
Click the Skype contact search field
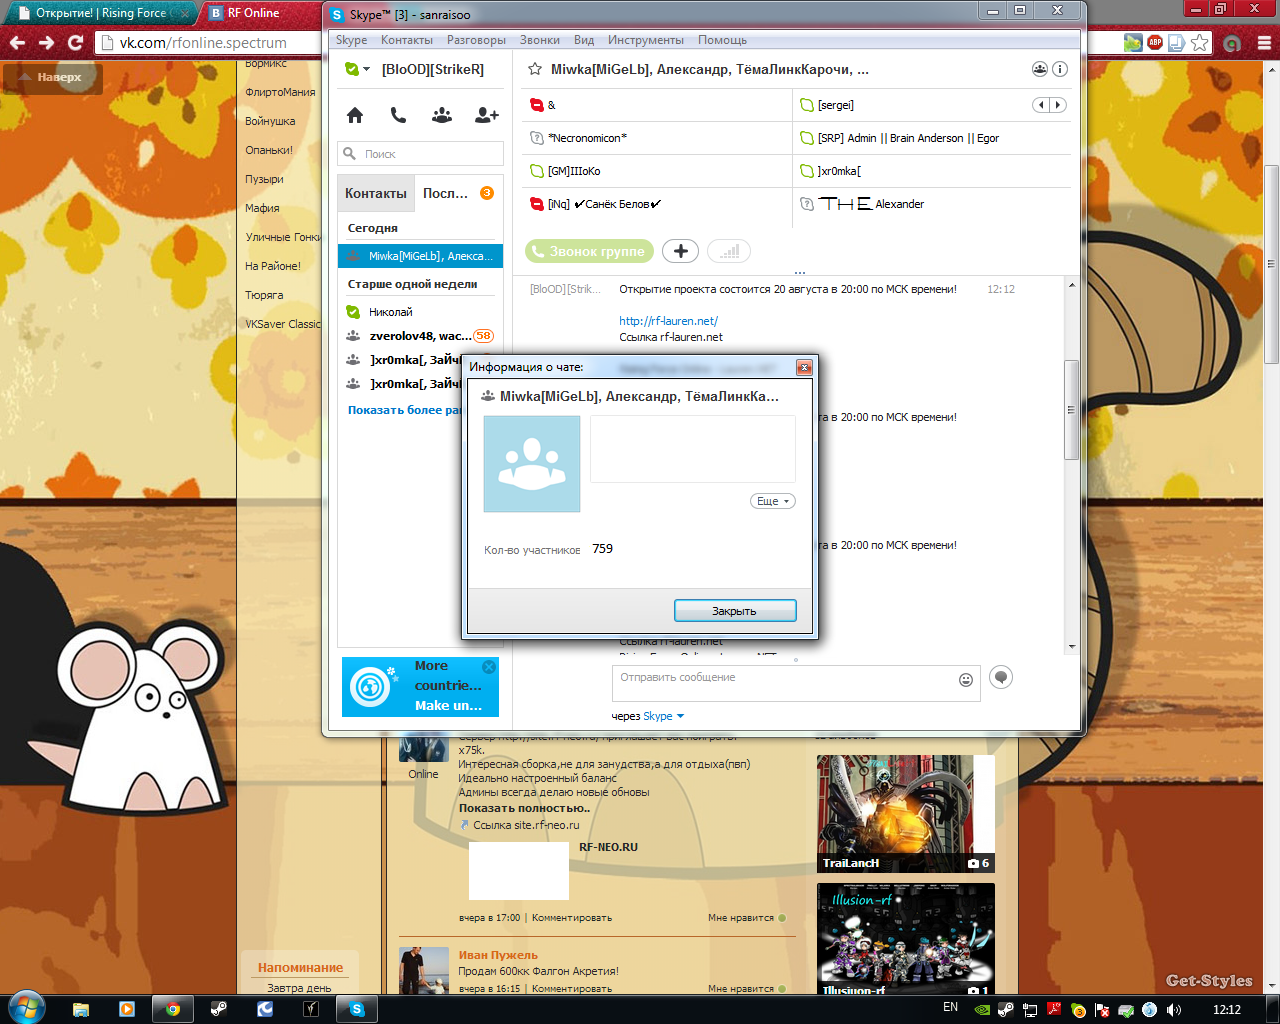click(x=420, y=154)
